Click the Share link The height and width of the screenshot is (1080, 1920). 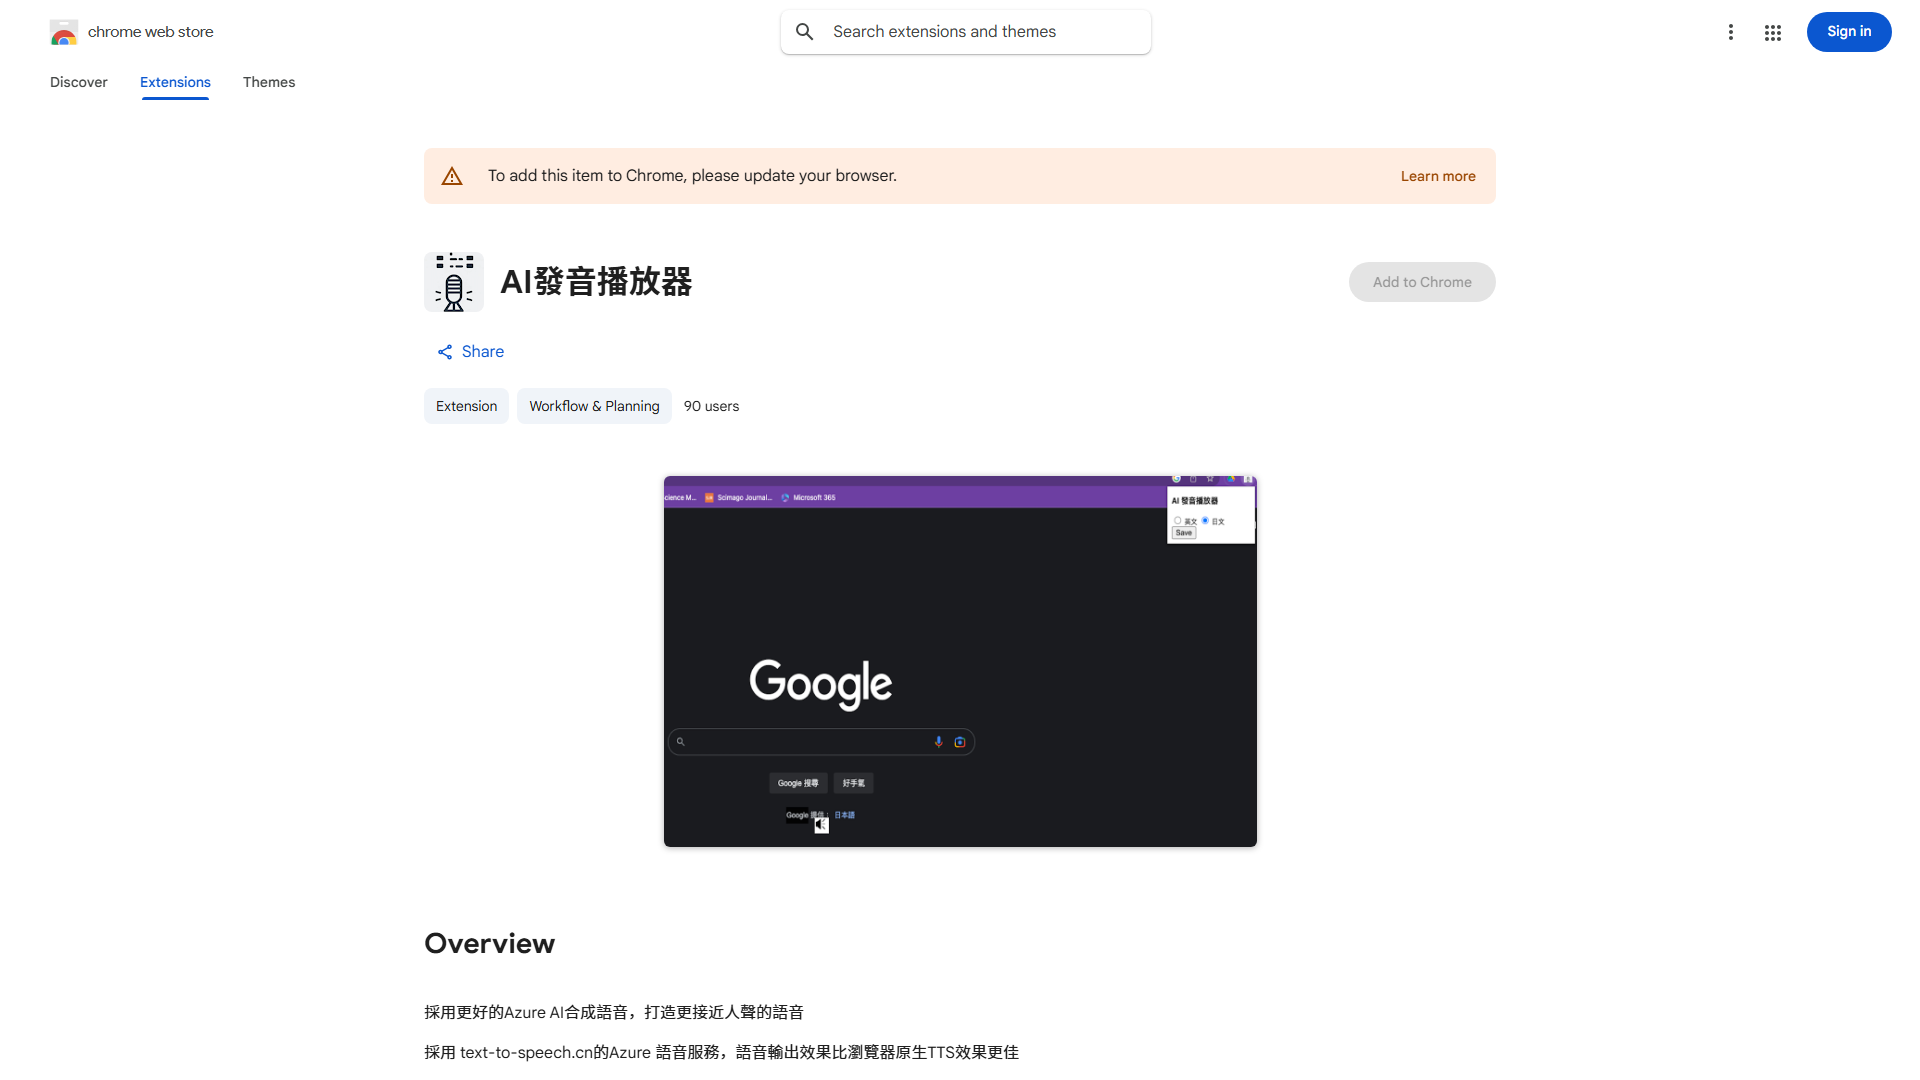[482, 351]
